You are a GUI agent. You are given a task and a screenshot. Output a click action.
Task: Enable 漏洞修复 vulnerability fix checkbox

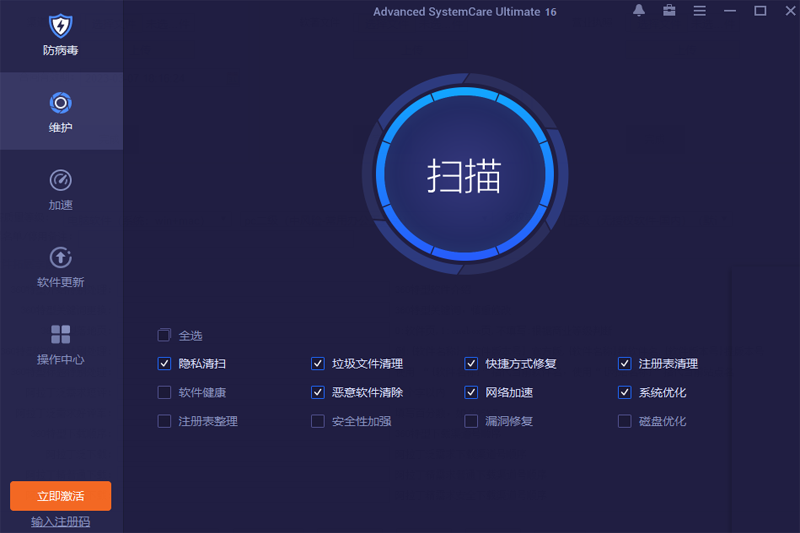click(471, 421)
